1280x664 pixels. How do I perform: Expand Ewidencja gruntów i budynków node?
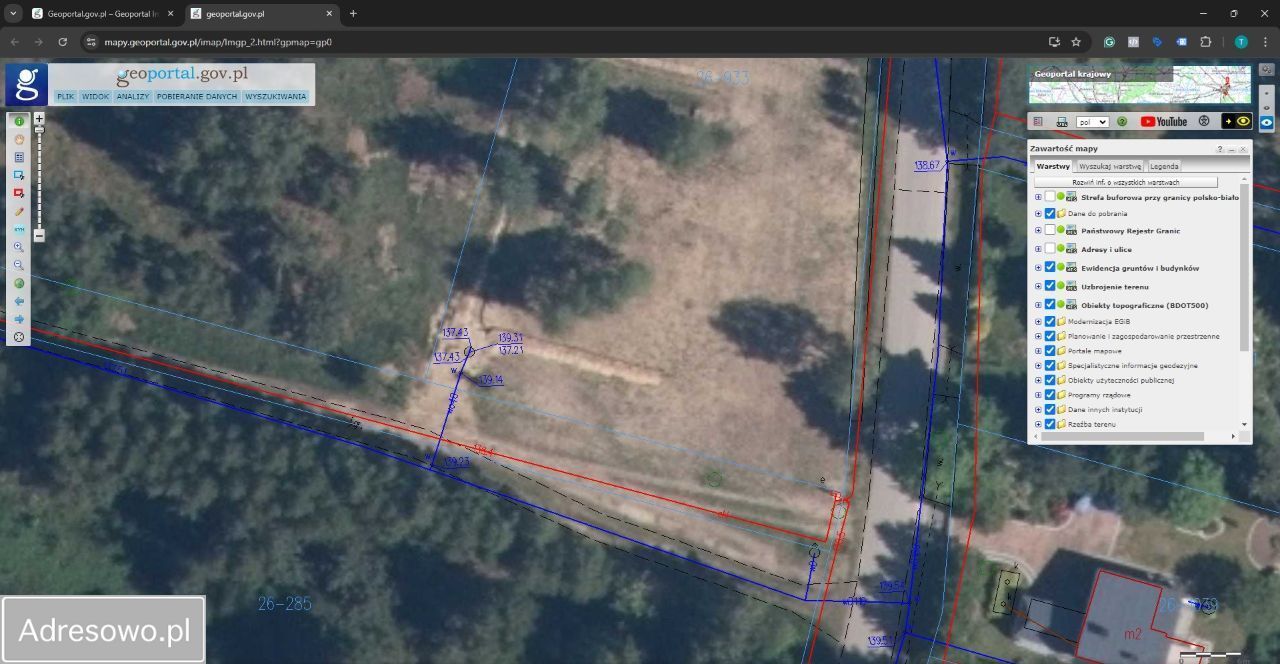(1038, 267)
